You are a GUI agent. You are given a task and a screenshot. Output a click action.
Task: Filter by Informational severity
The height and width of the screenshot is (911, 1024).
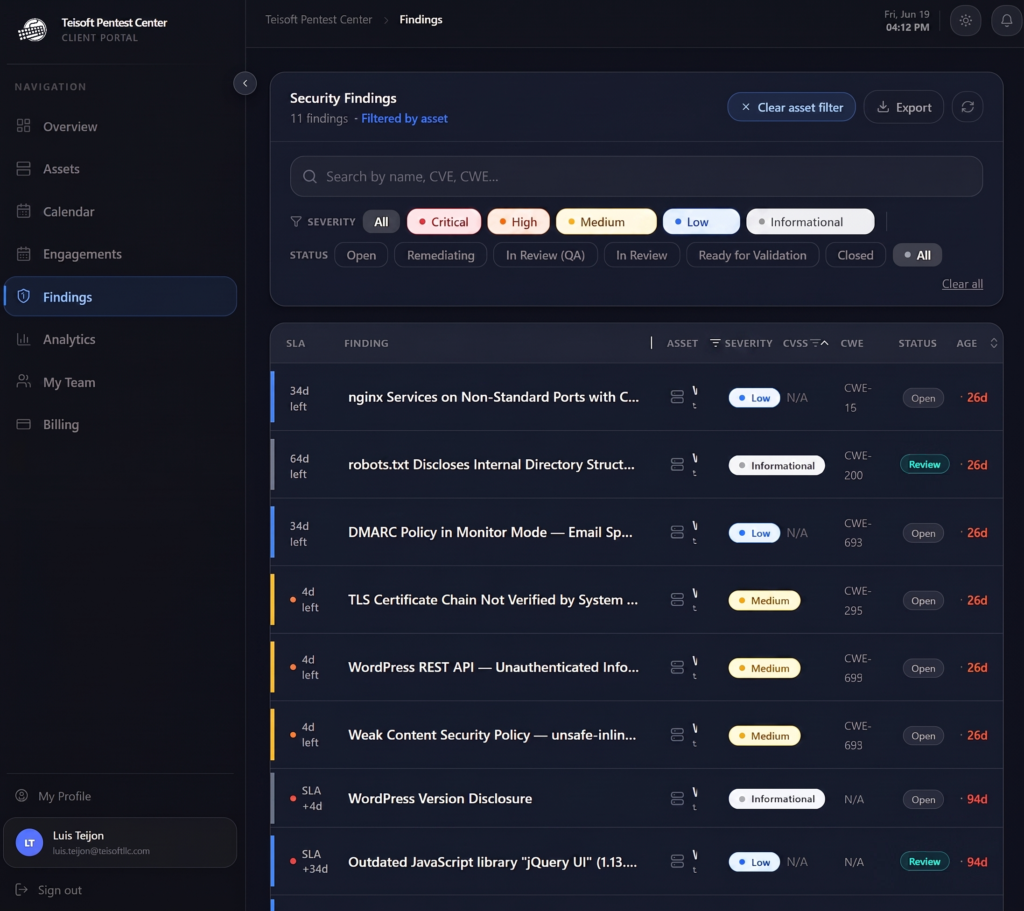(x=810, y=222)
